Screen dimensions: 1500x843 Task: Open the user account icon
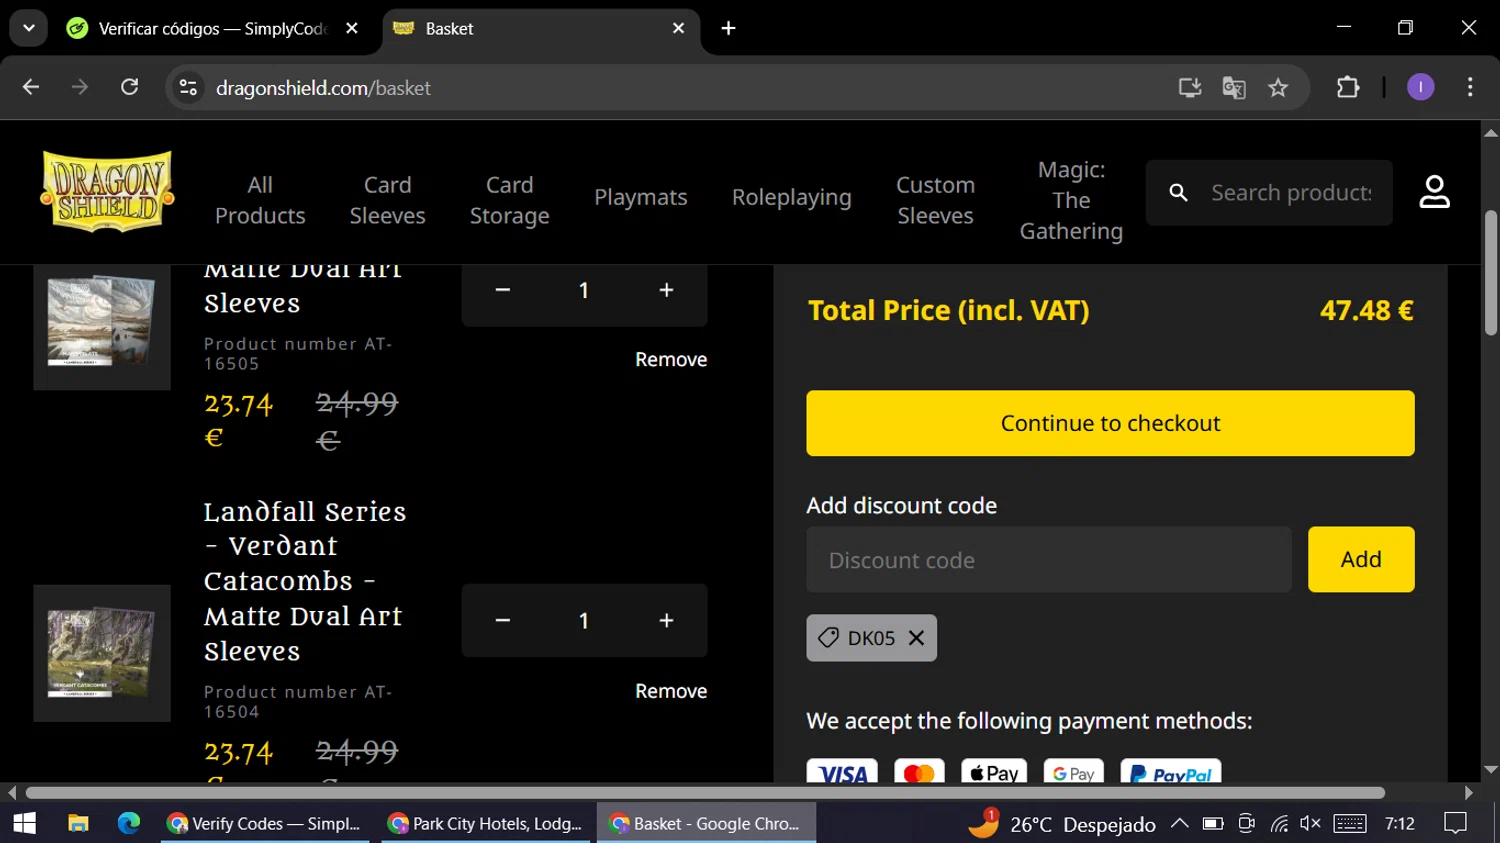coord(1434,192)
